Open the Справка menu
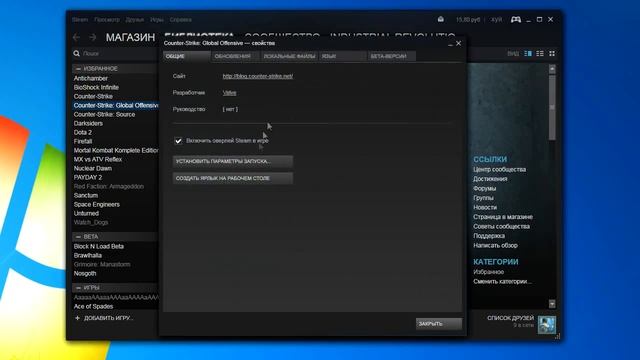This screenshot has height=360, width=640. (180, 20)
